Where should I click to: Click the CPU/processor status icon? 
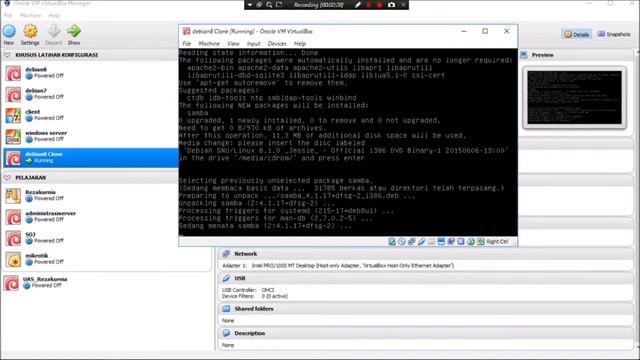(461, 242)
